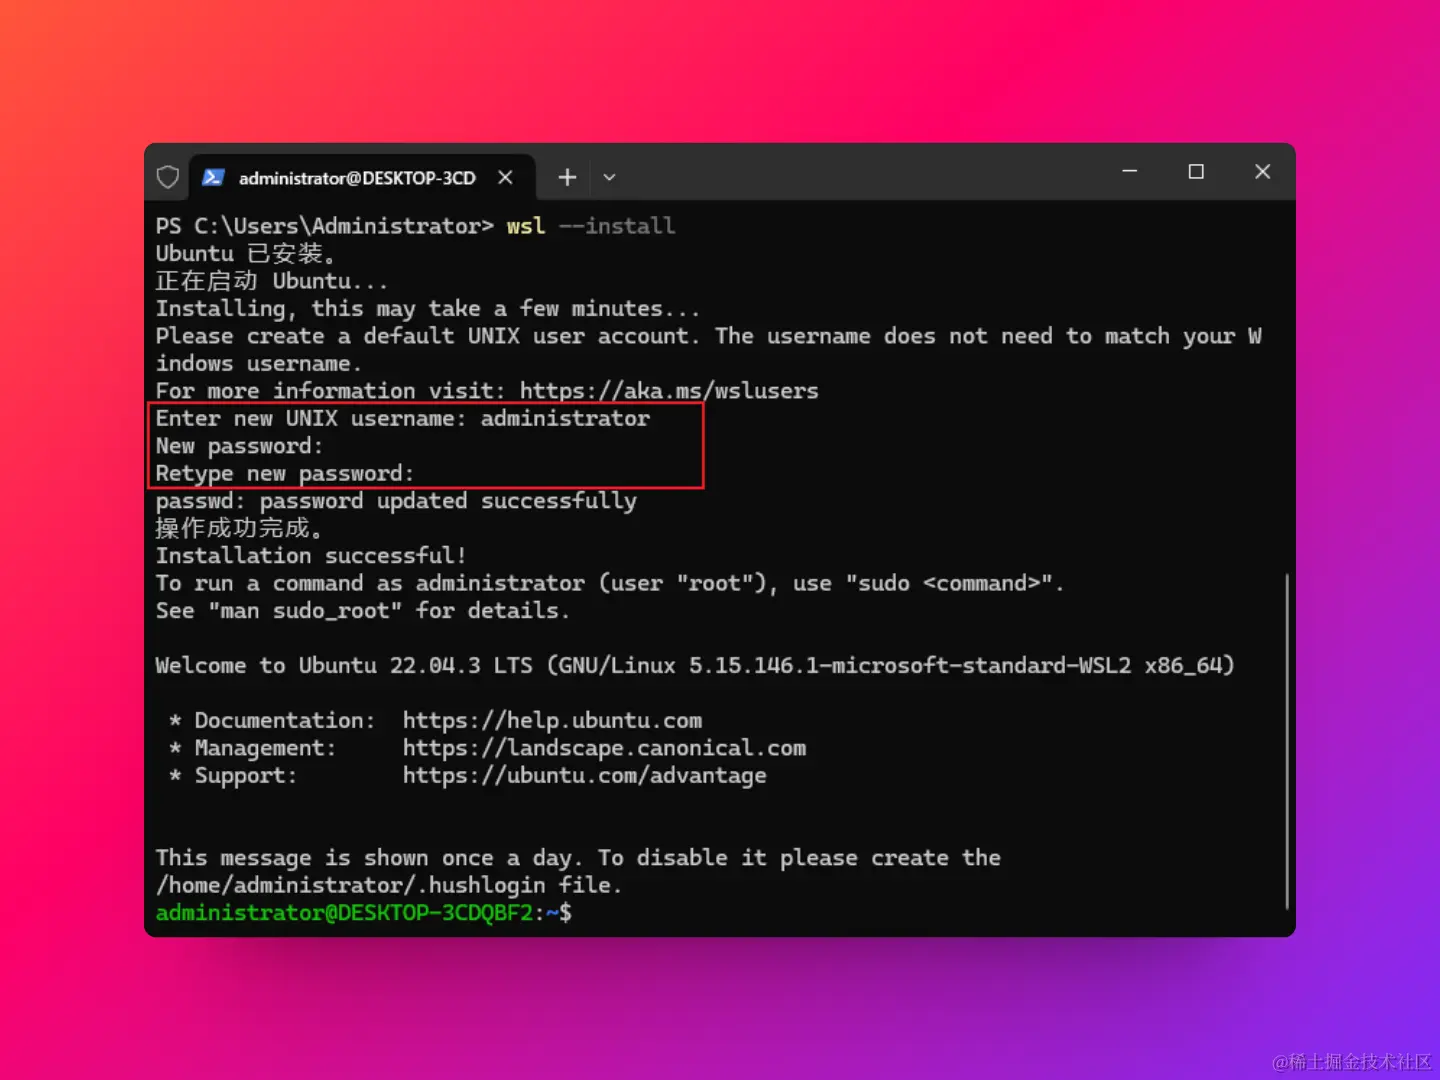Click the Enter new UNIX username line

[403, 419]
